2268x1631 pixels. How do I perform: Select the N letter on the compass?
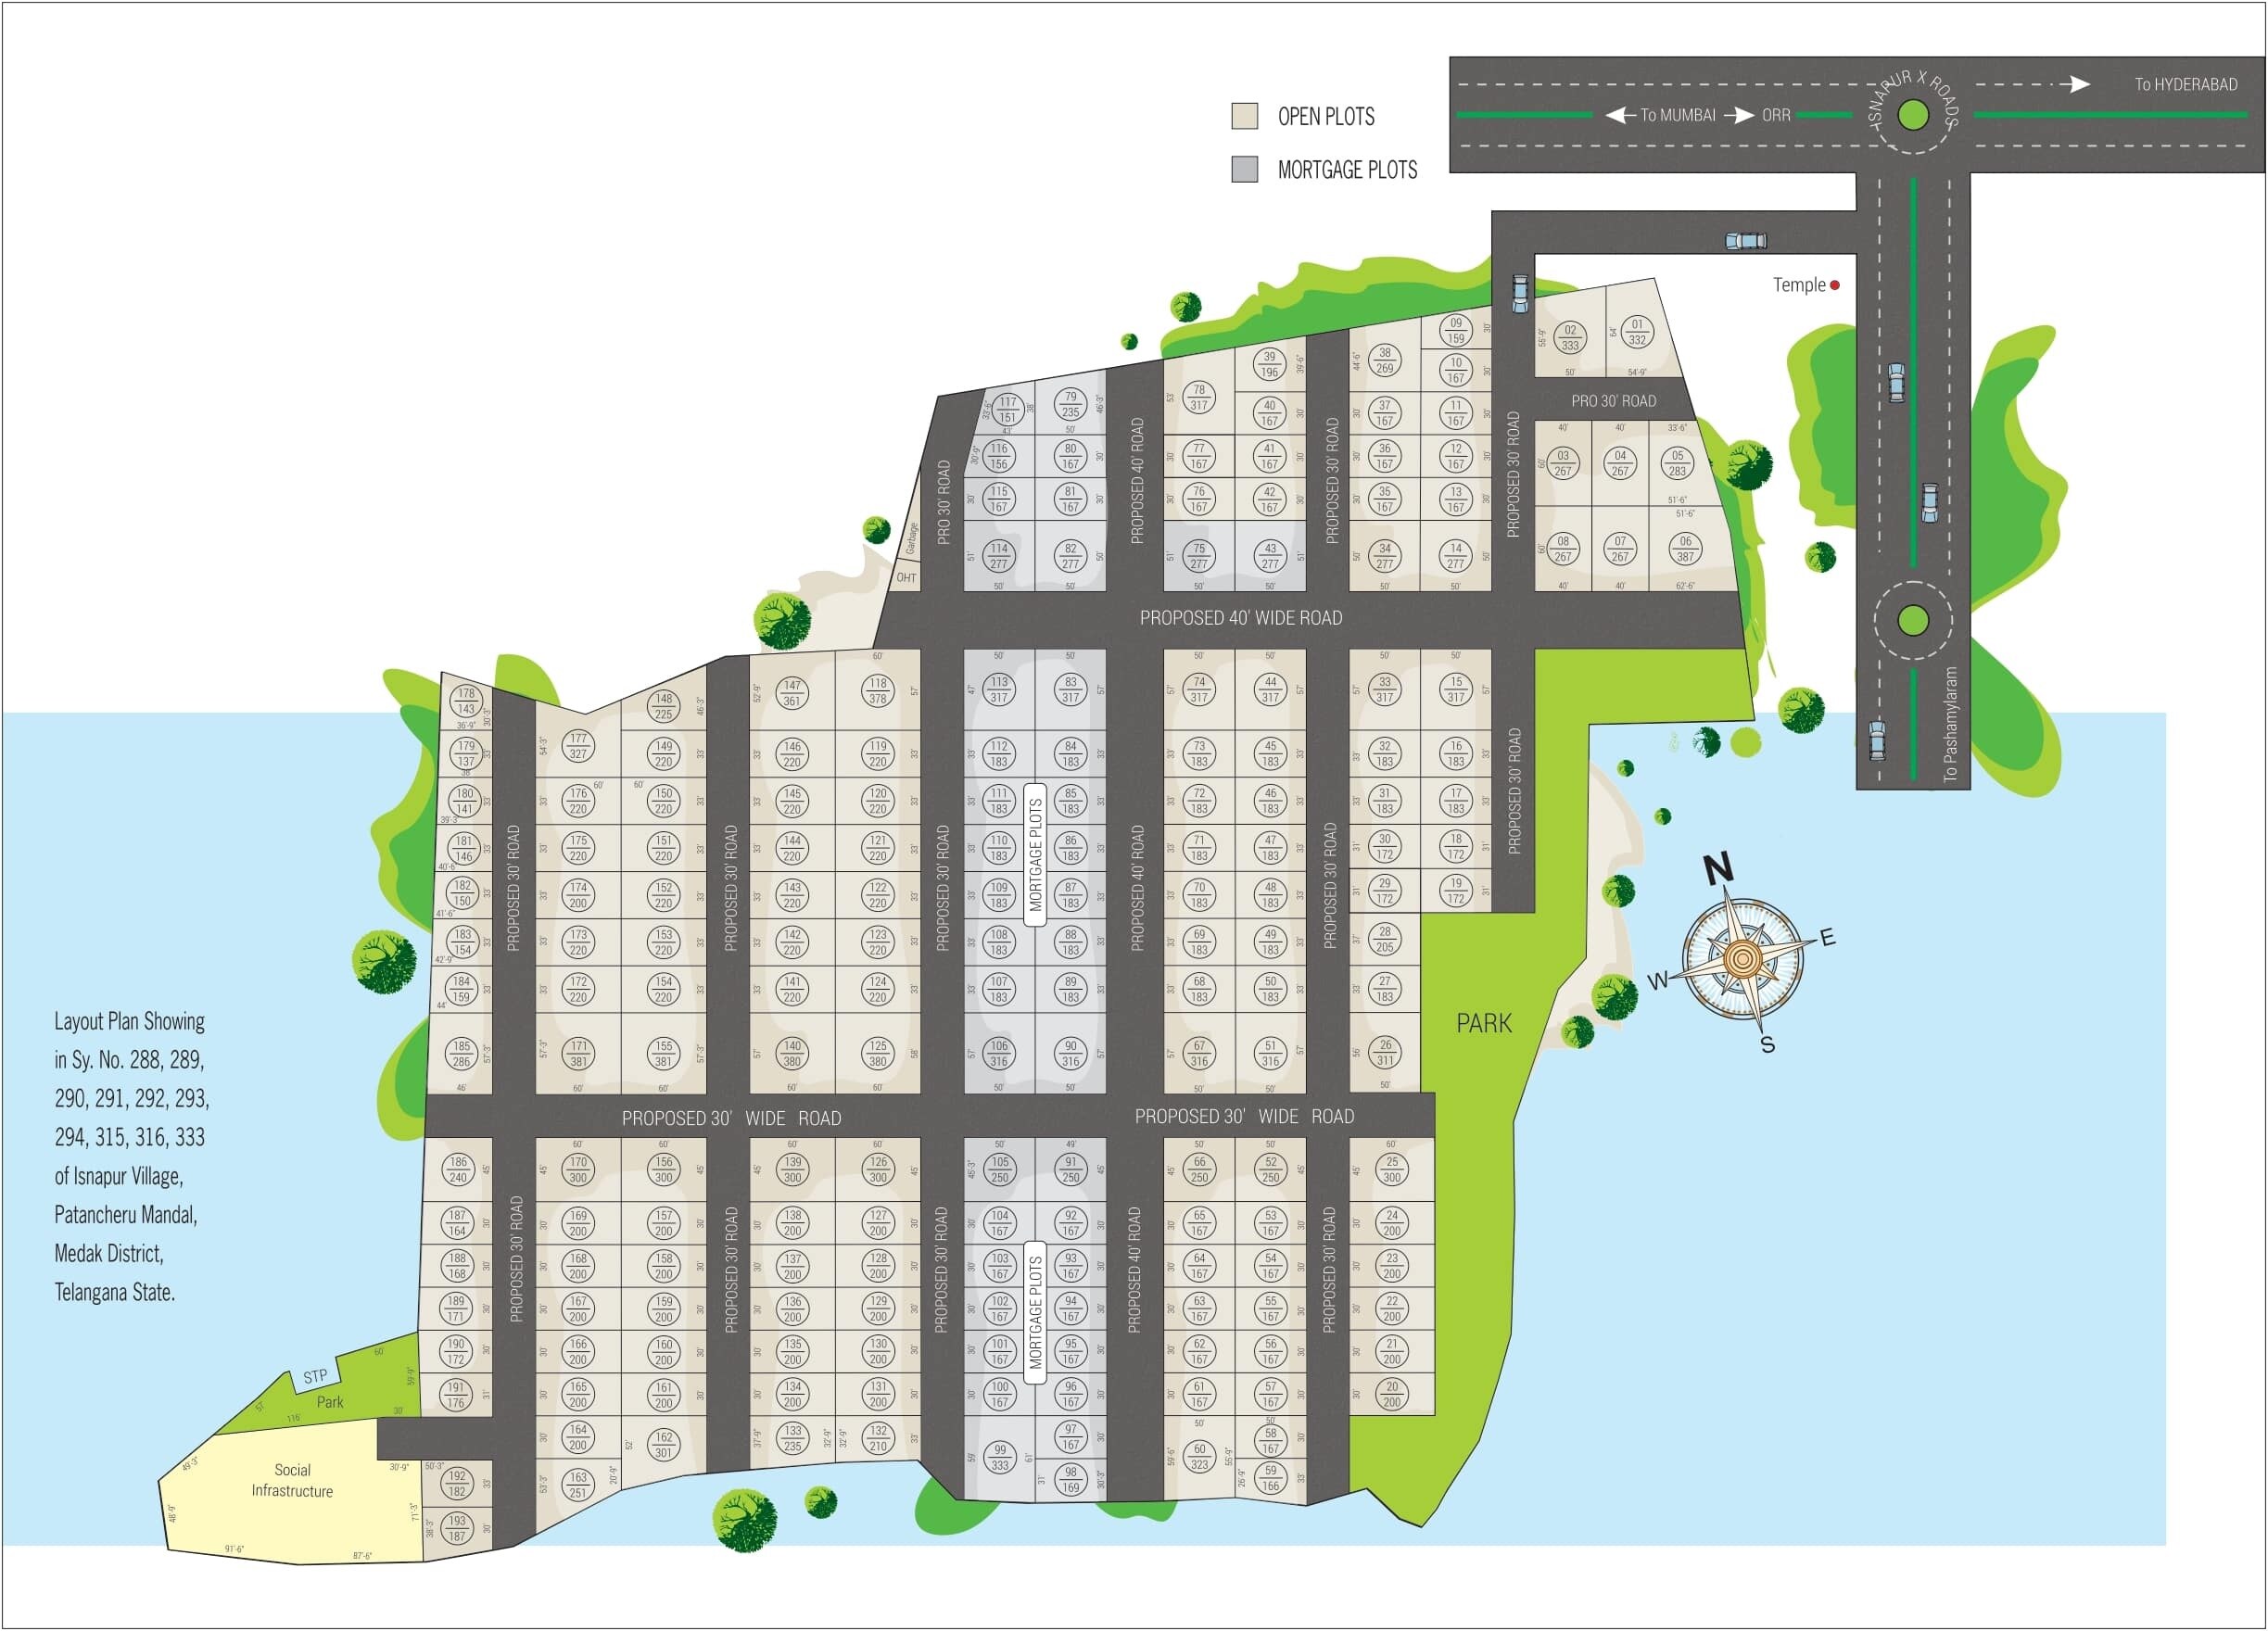pos(1718,868)
